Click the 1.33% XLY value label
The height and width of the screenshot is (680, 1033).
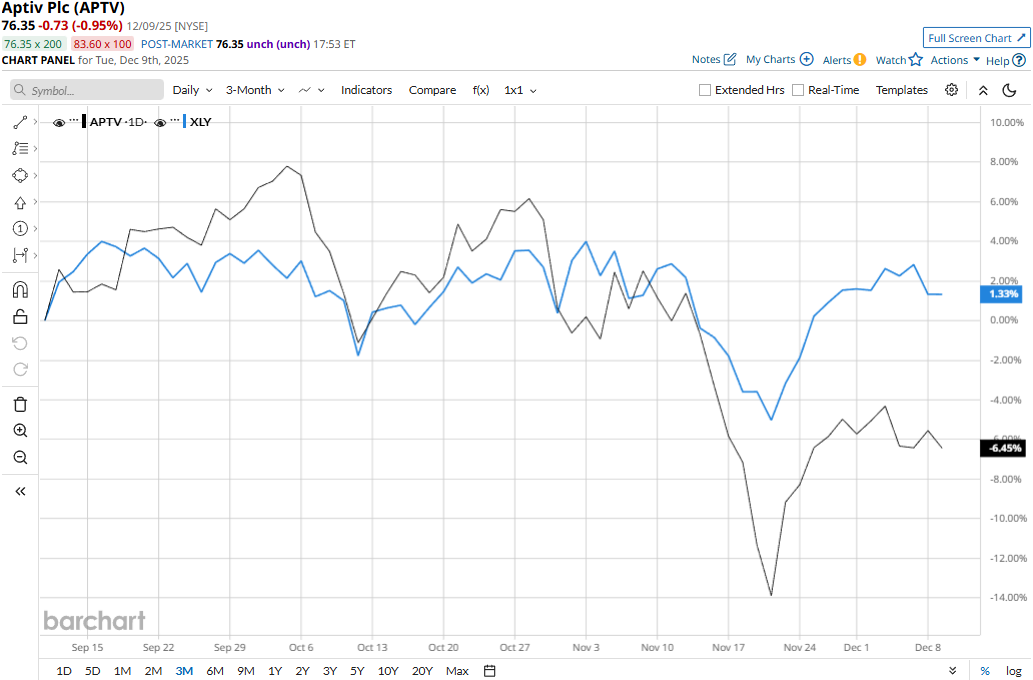[x=1003, y=294]
